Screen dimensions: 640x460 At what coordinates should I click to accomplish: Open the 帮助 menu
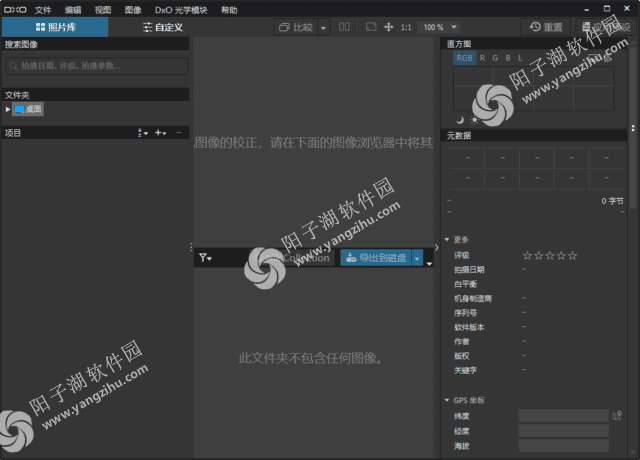[x=229, y=10]
